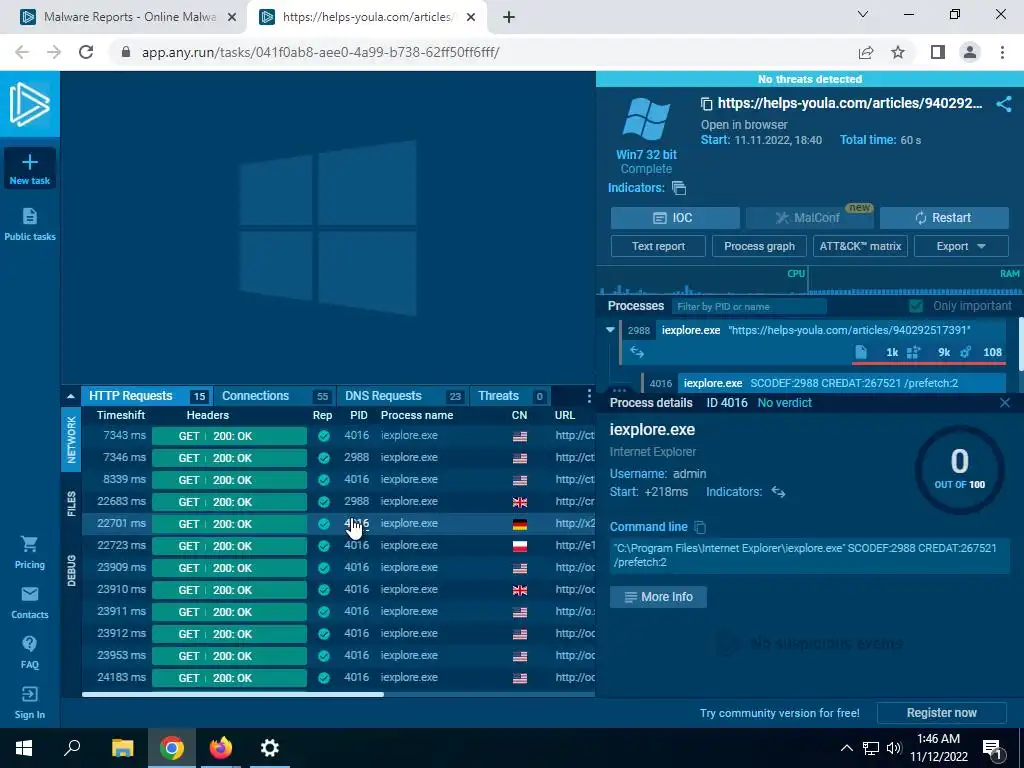Open the FAQ question mark icon
This screenshot has height=768, width=1024.
click(x=29, y=644)
